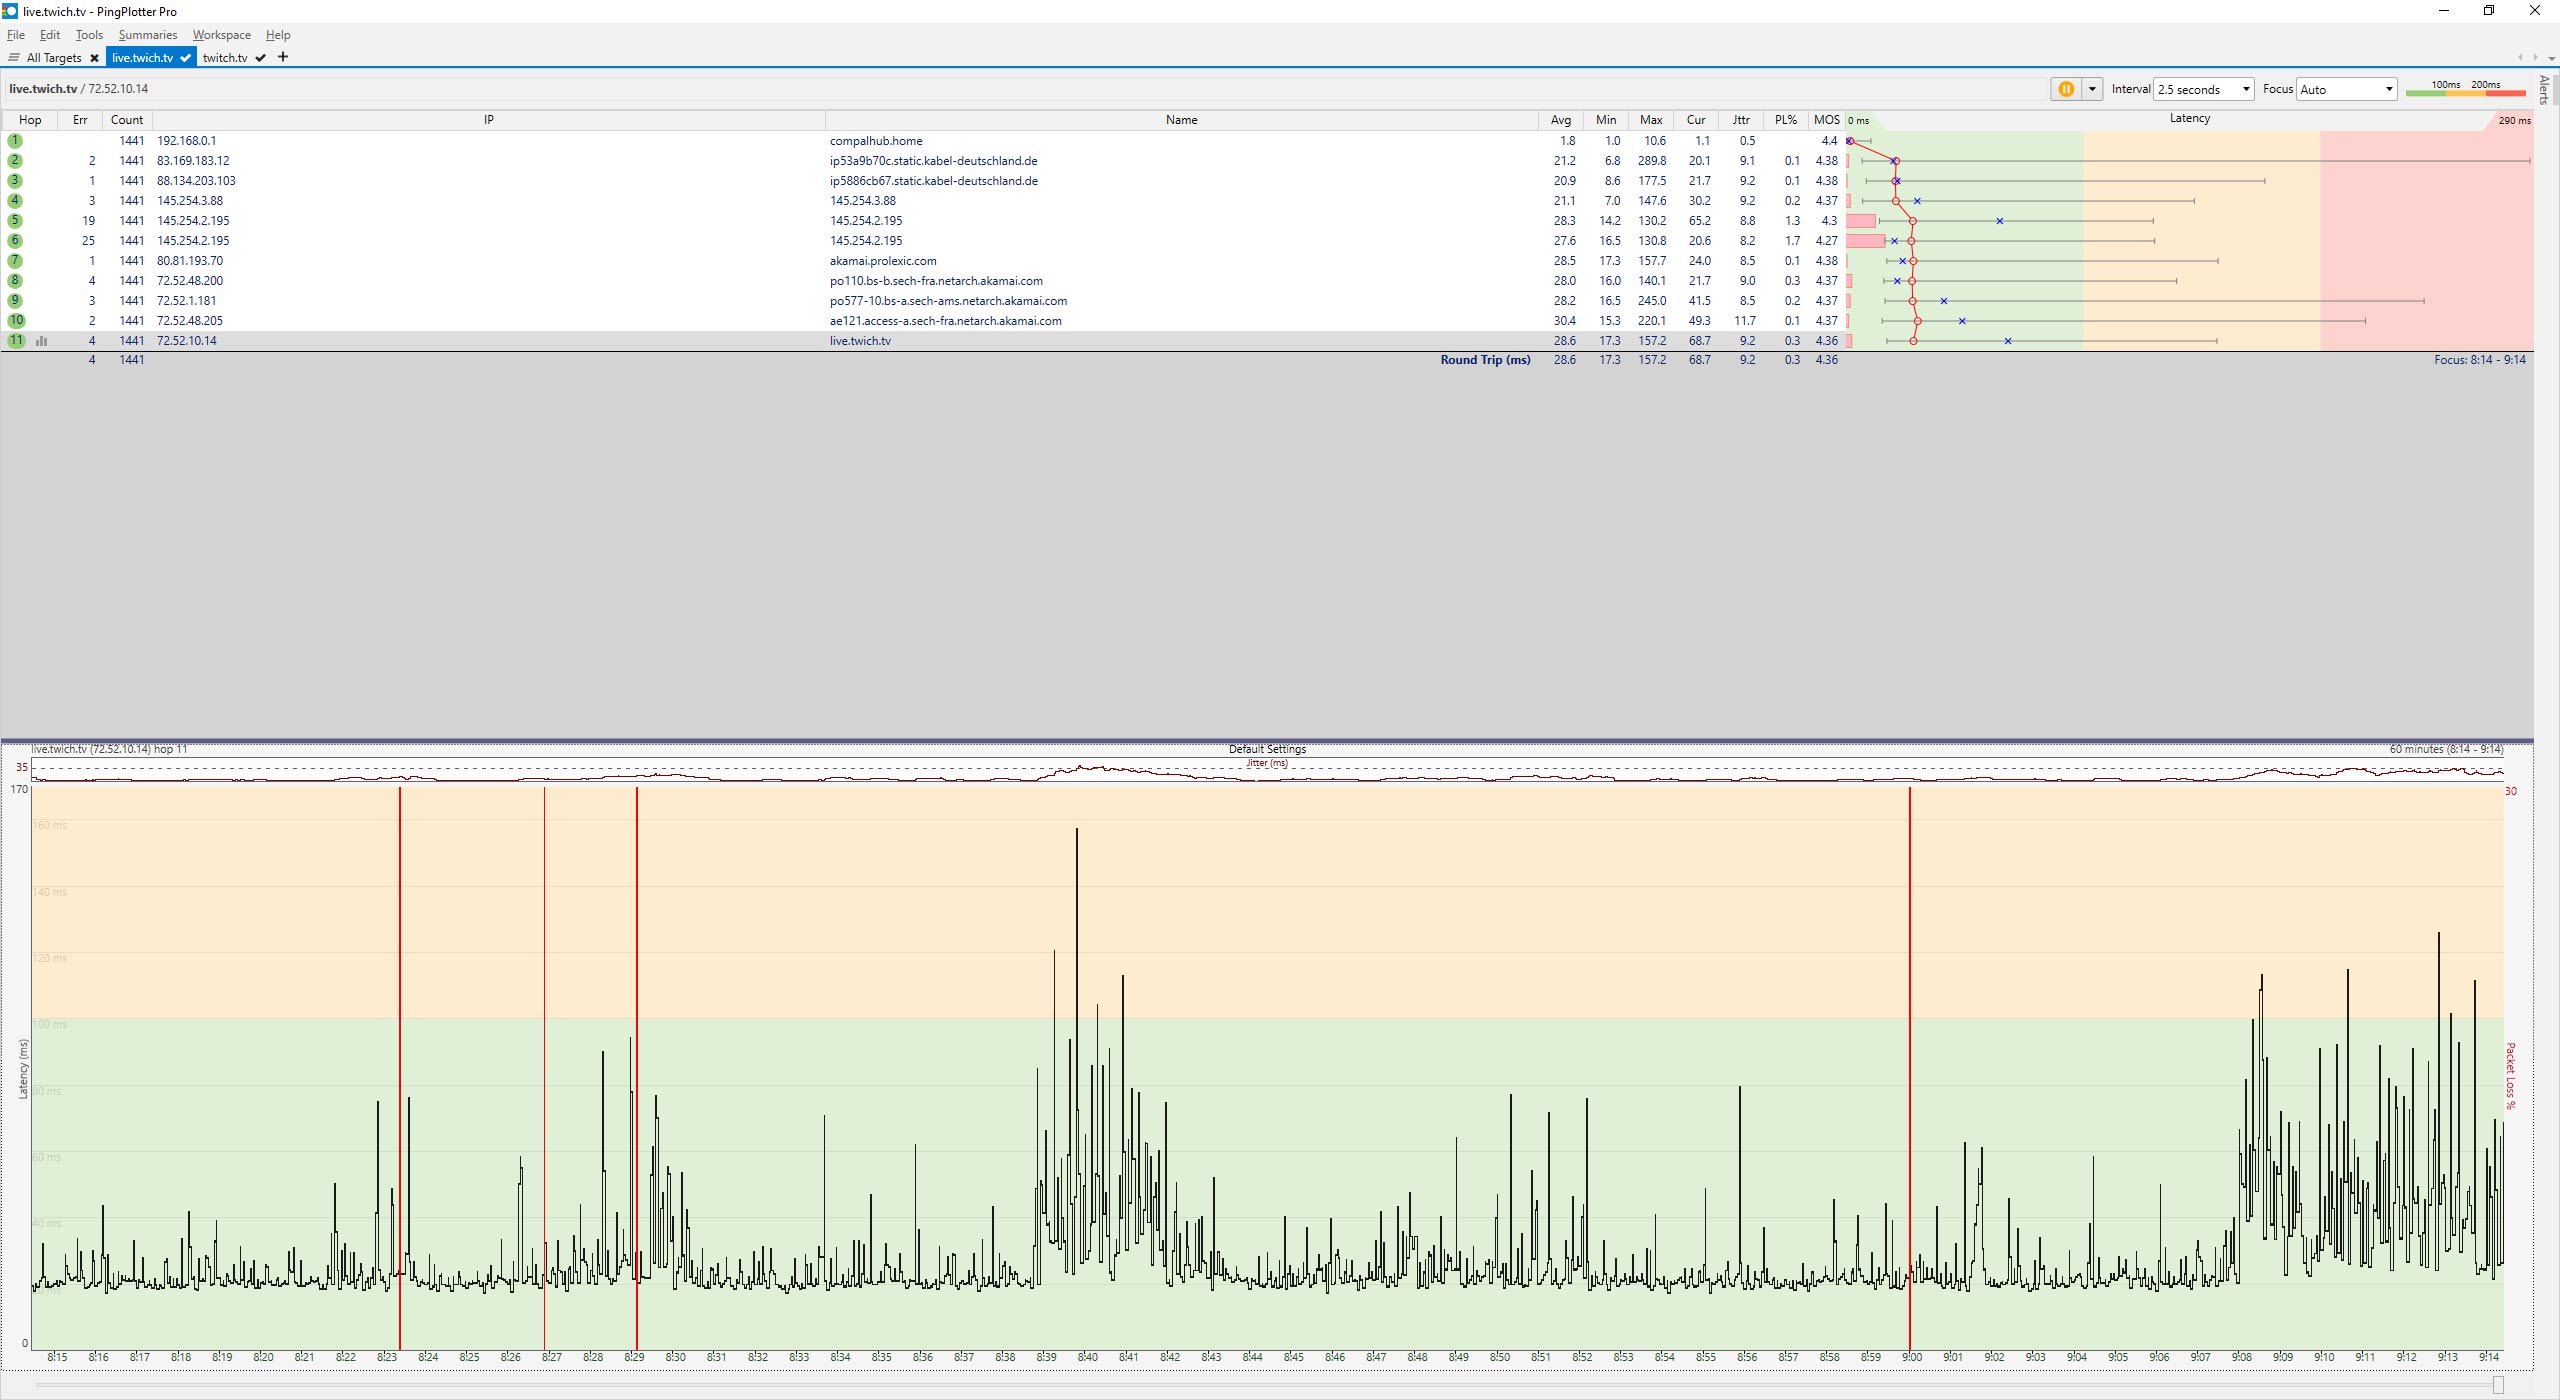
Task: Open the Summaries menu
Action: 147,35
